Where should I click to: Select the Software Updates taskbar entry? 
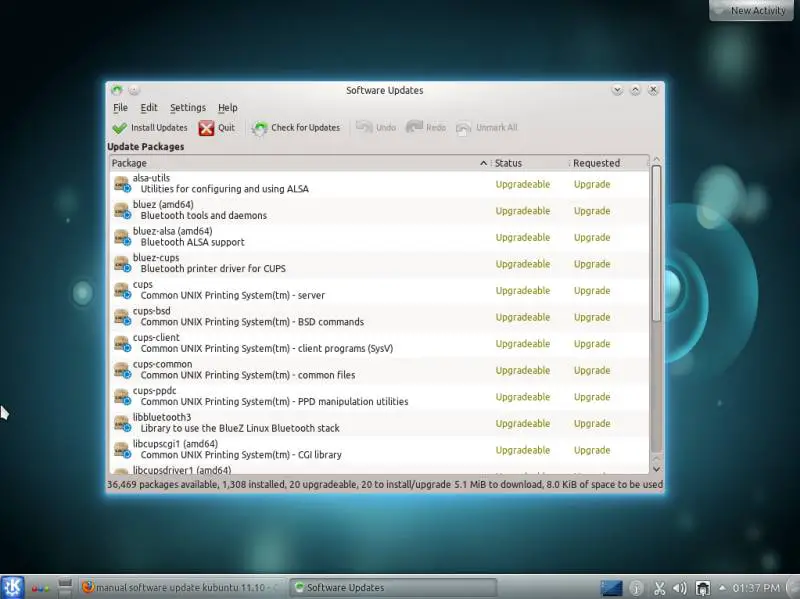coord(393,588)
